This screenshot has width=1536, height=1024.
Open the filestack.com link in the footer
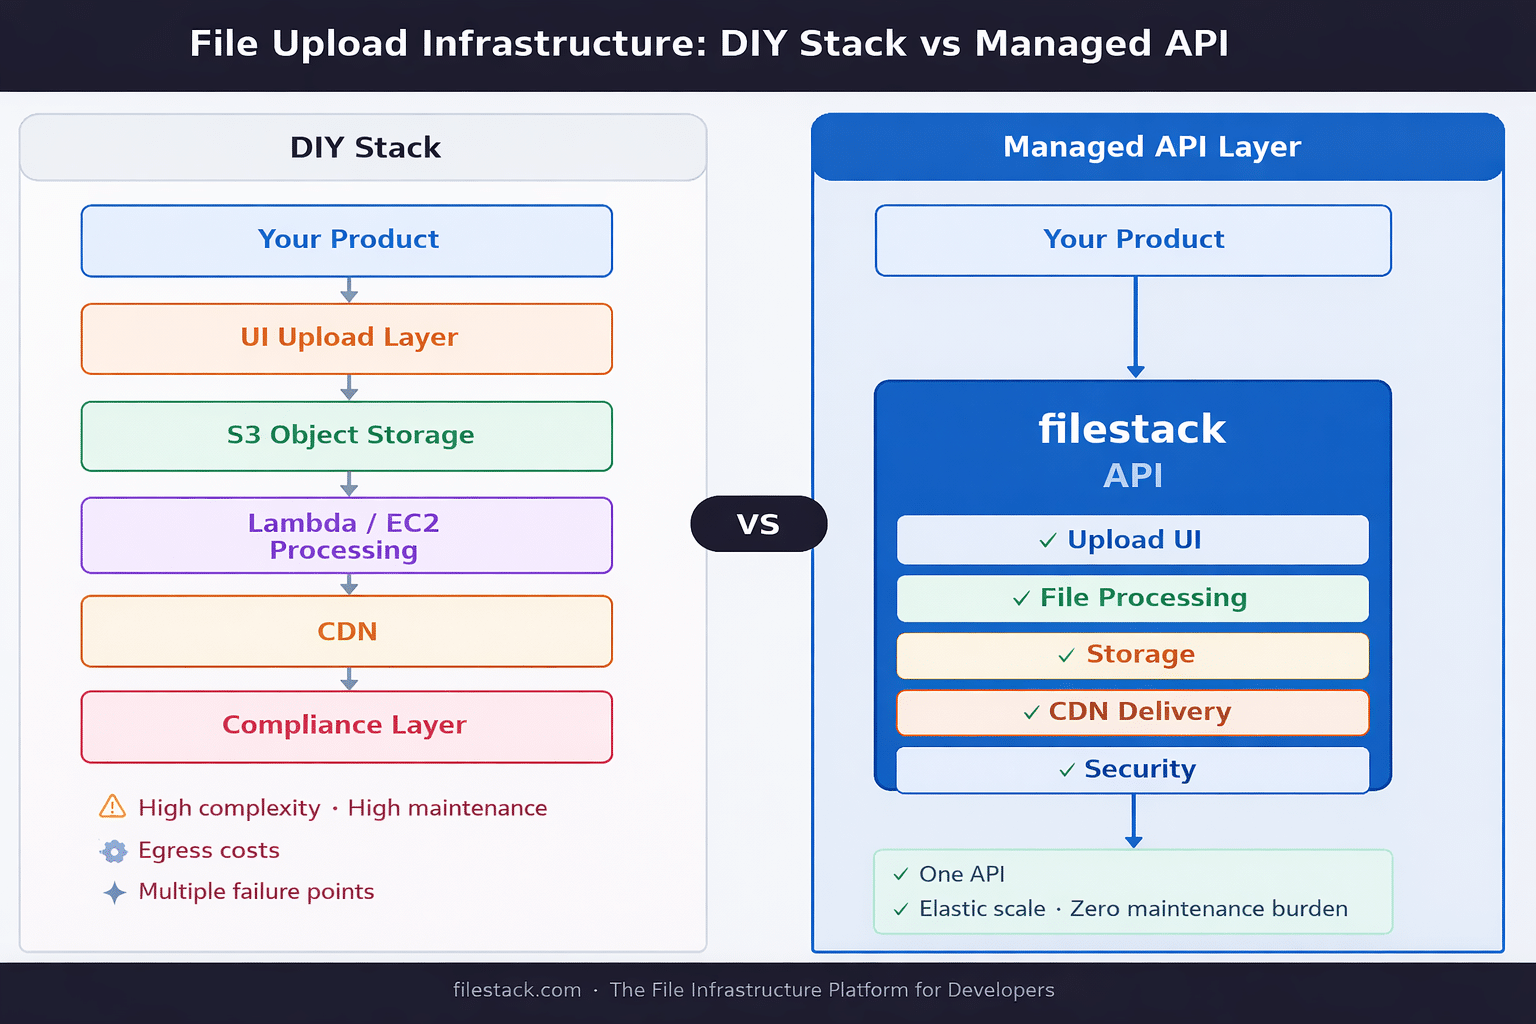pos(517,990)
